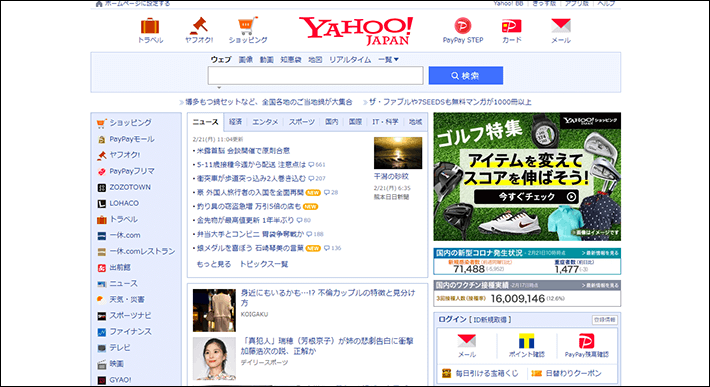Open the カード icon in header
Viewport: 710px width, 387px height.
coord(512,26)
